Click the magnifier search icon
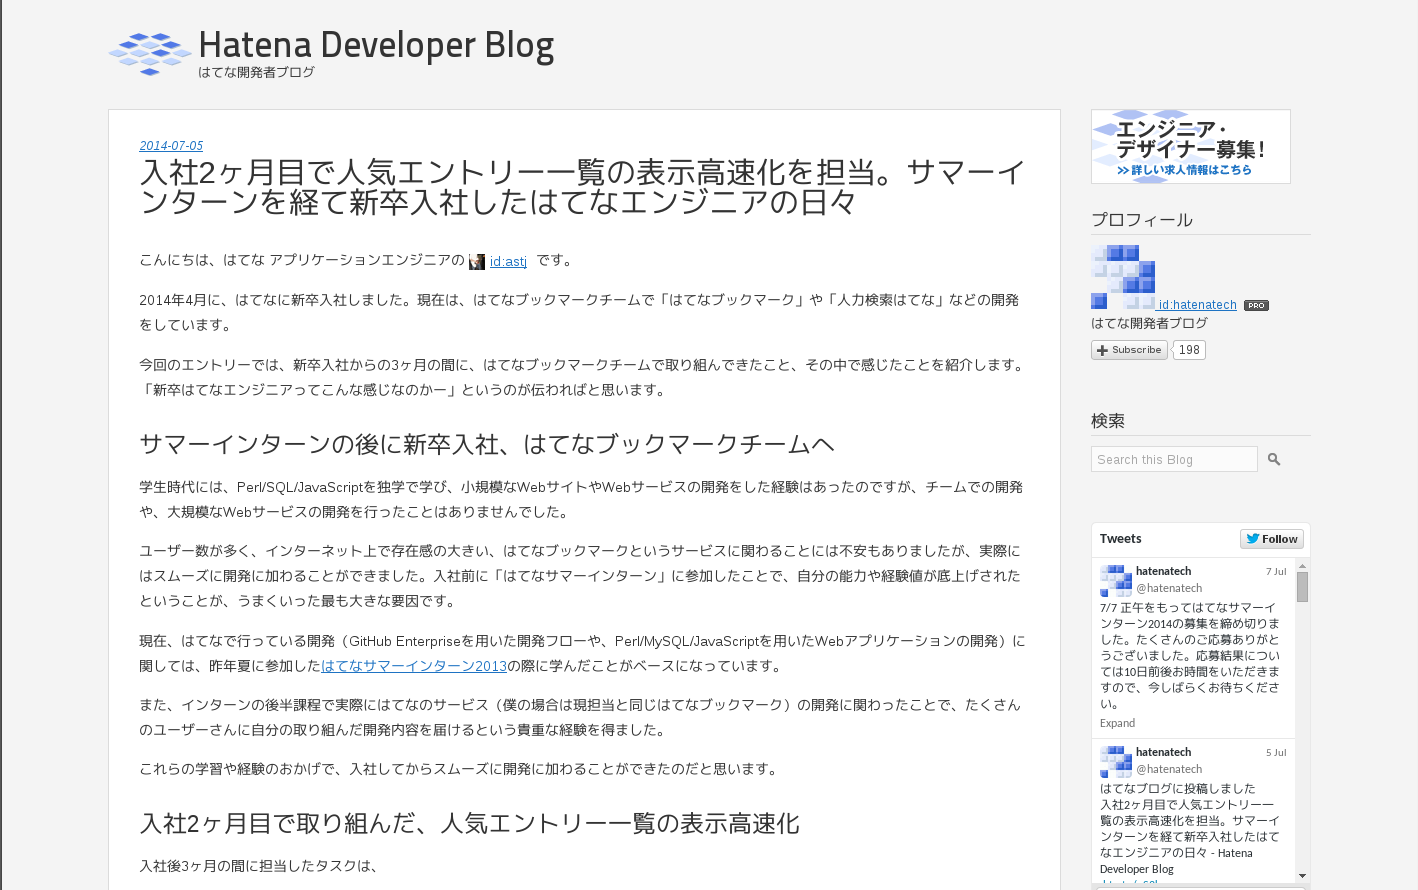1418x890 pixels. (x=1274, y=459)
